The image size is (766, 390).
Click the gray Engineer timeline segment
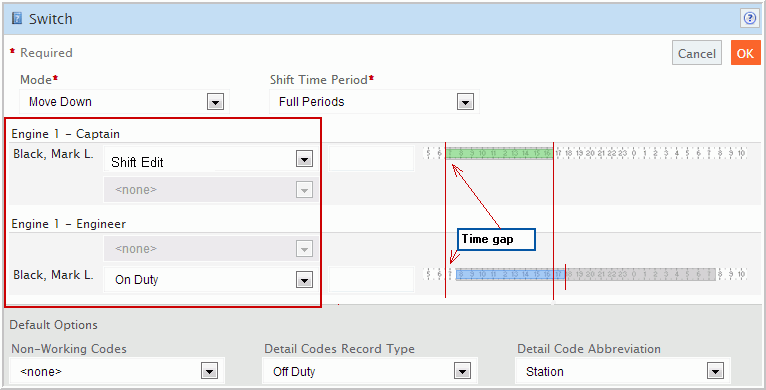point(640,274)
